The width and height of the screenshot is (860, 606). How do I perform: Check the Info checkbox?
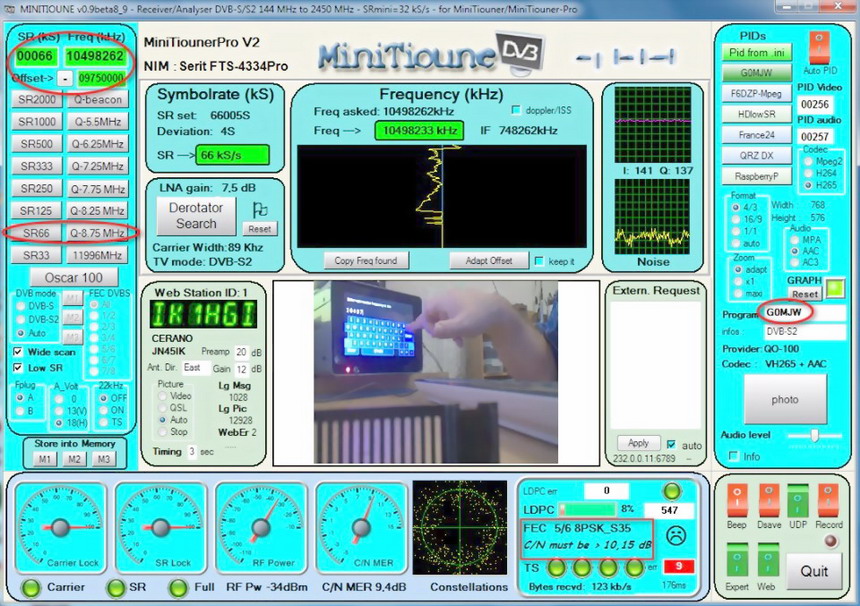[x=733, y=456]
